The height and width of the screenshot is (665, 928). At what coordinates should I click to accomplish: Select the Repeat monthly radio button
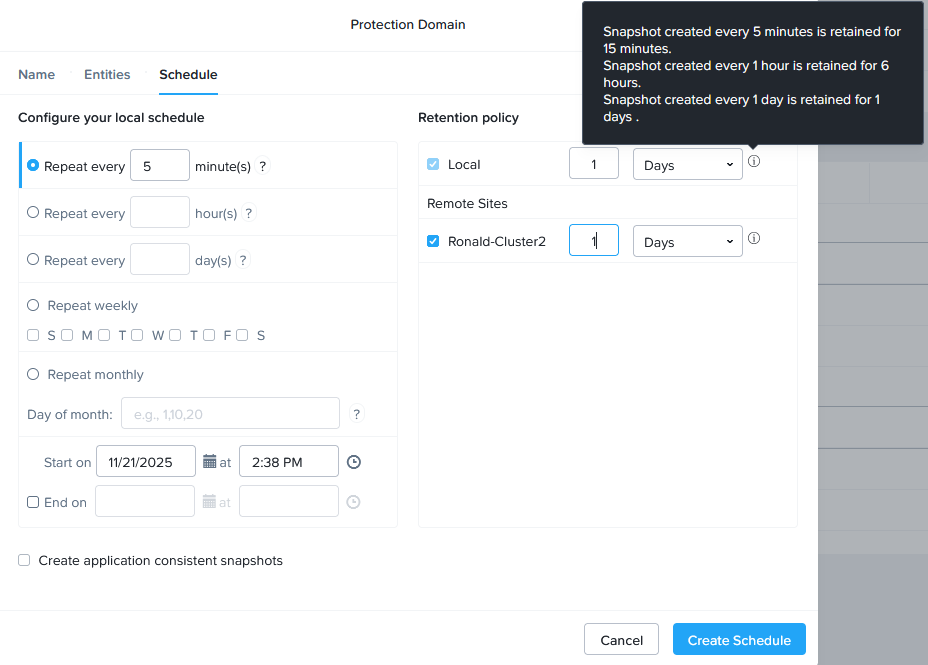tap(34, 375)
